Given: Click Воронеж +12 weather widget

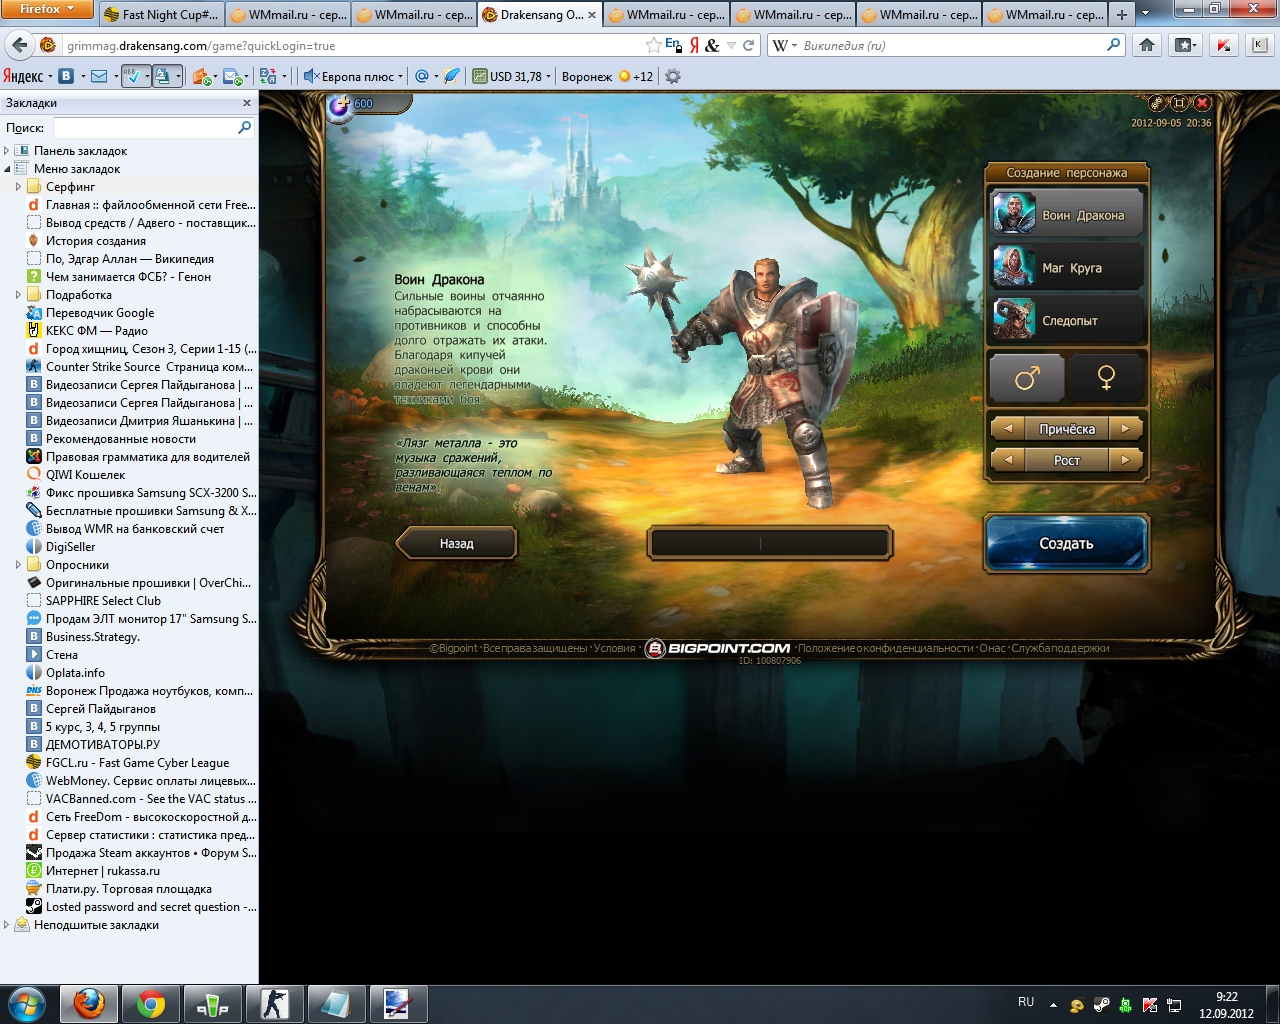Looking at the screenshot, I should click(x=607, y=76).
